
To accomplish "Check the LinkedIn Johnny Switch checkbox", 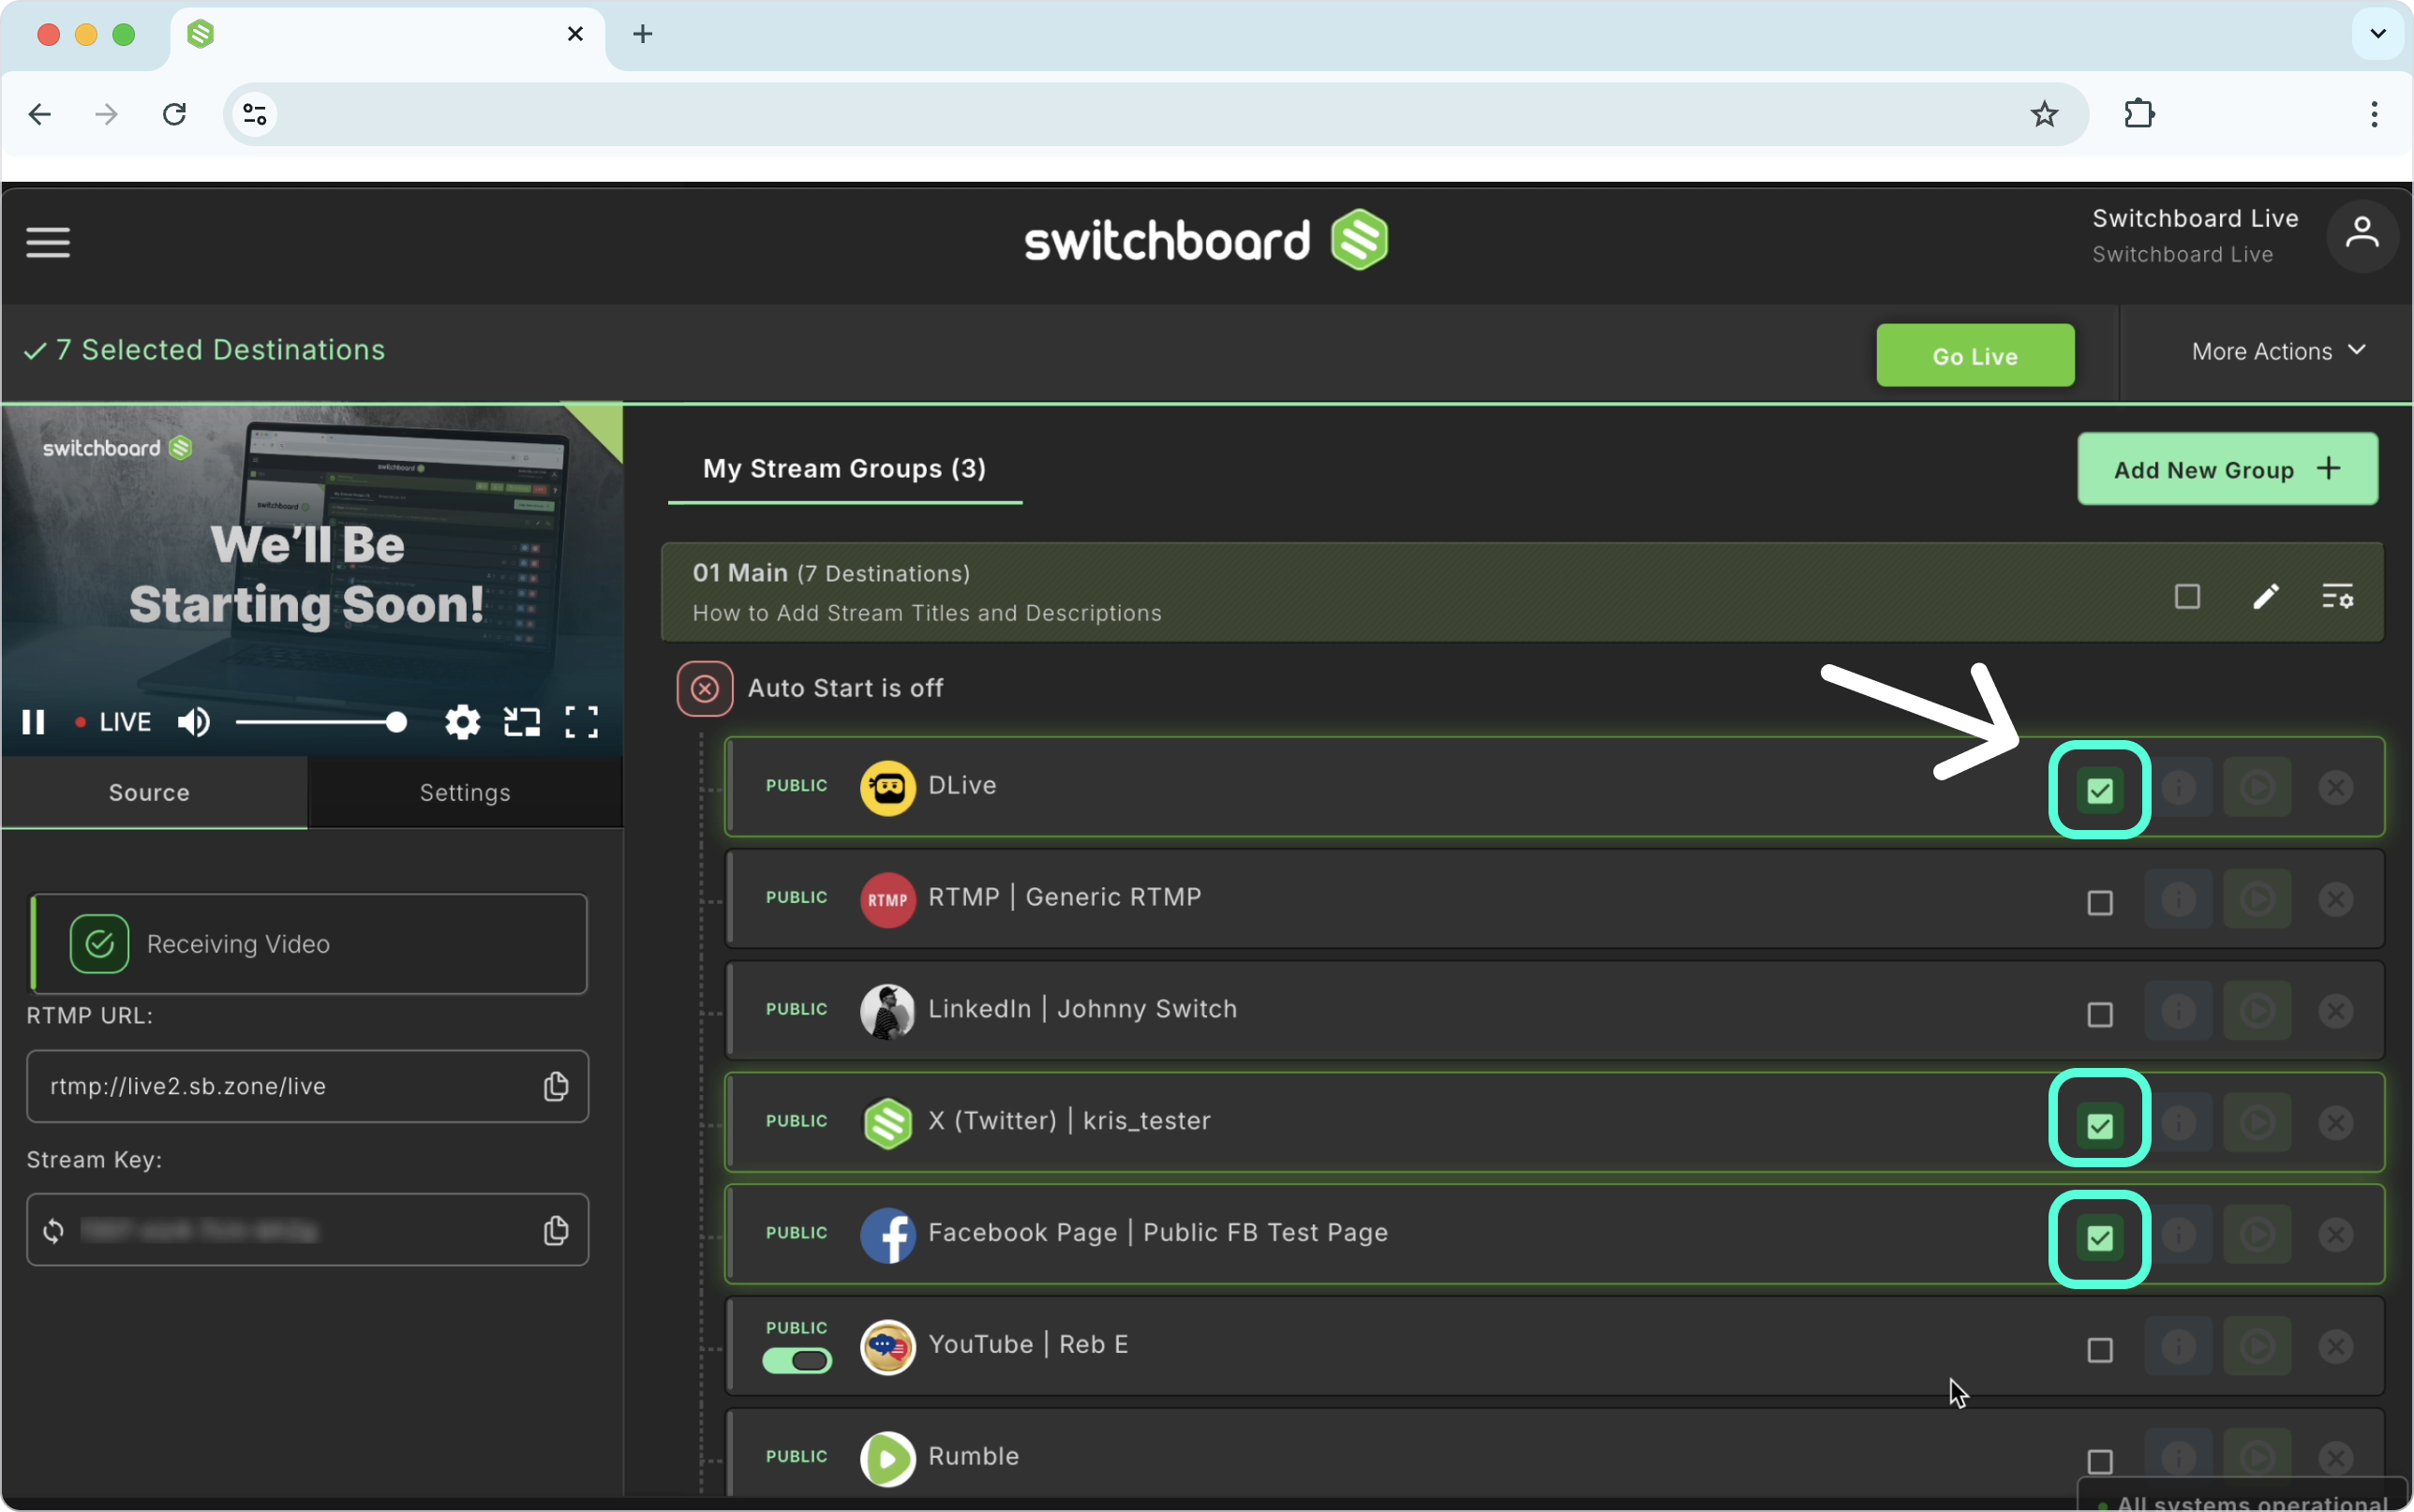I will coord(2100,1015).
